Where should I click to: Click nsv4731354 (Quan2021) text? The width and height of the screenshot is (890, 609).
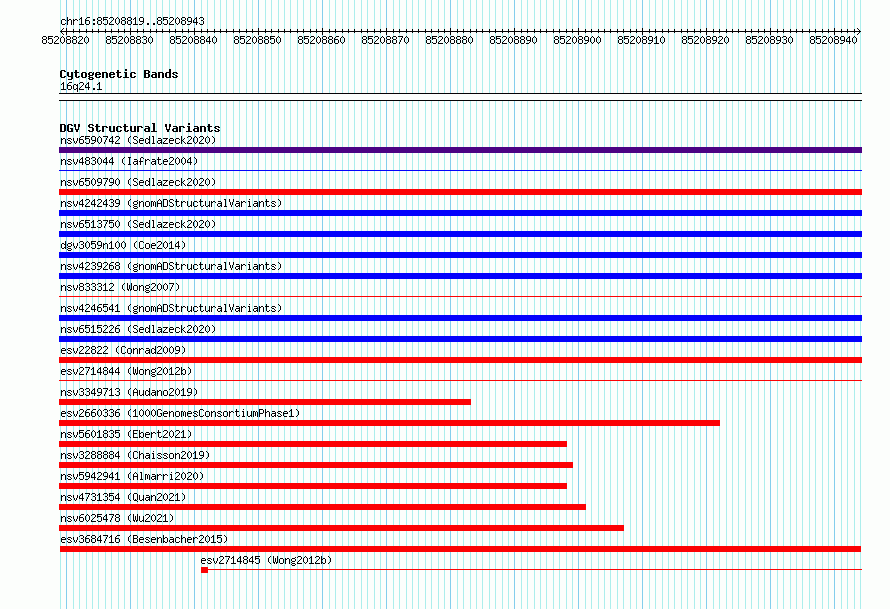click(123, 497)
